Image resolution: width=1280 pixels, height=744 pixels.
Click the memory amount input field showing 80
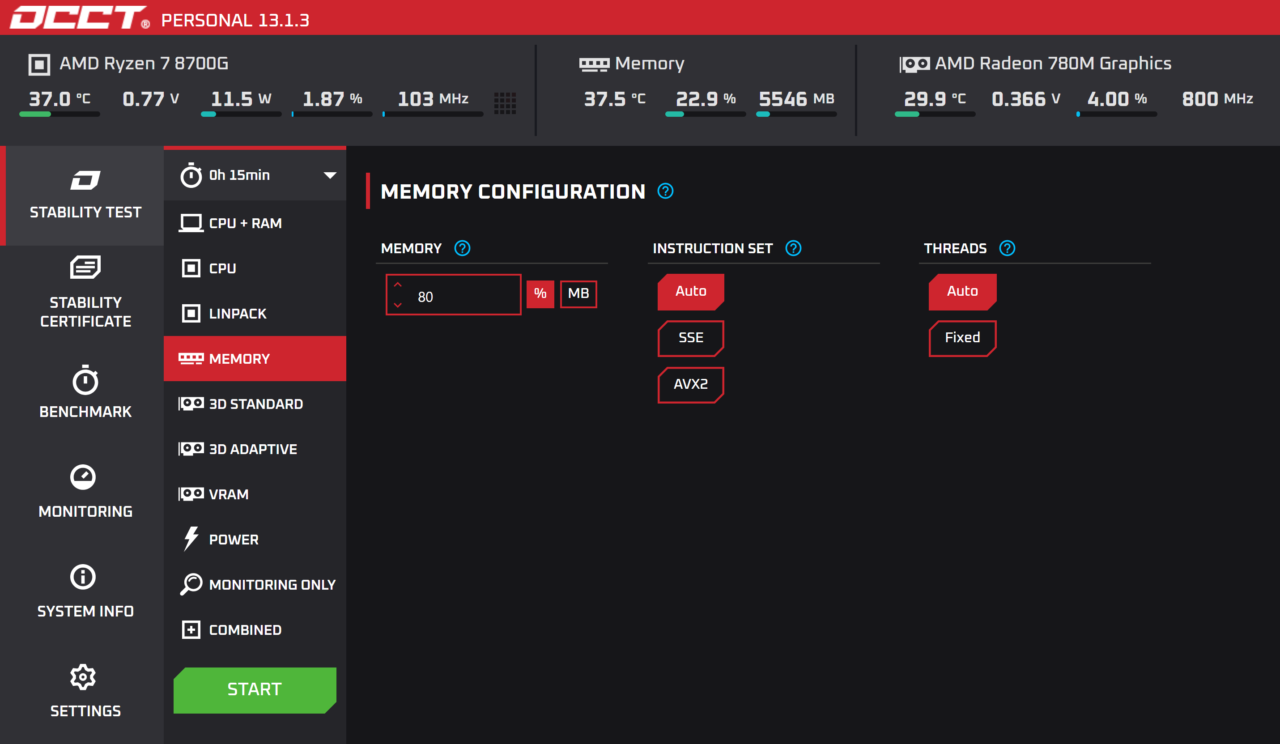coord(454,295)
